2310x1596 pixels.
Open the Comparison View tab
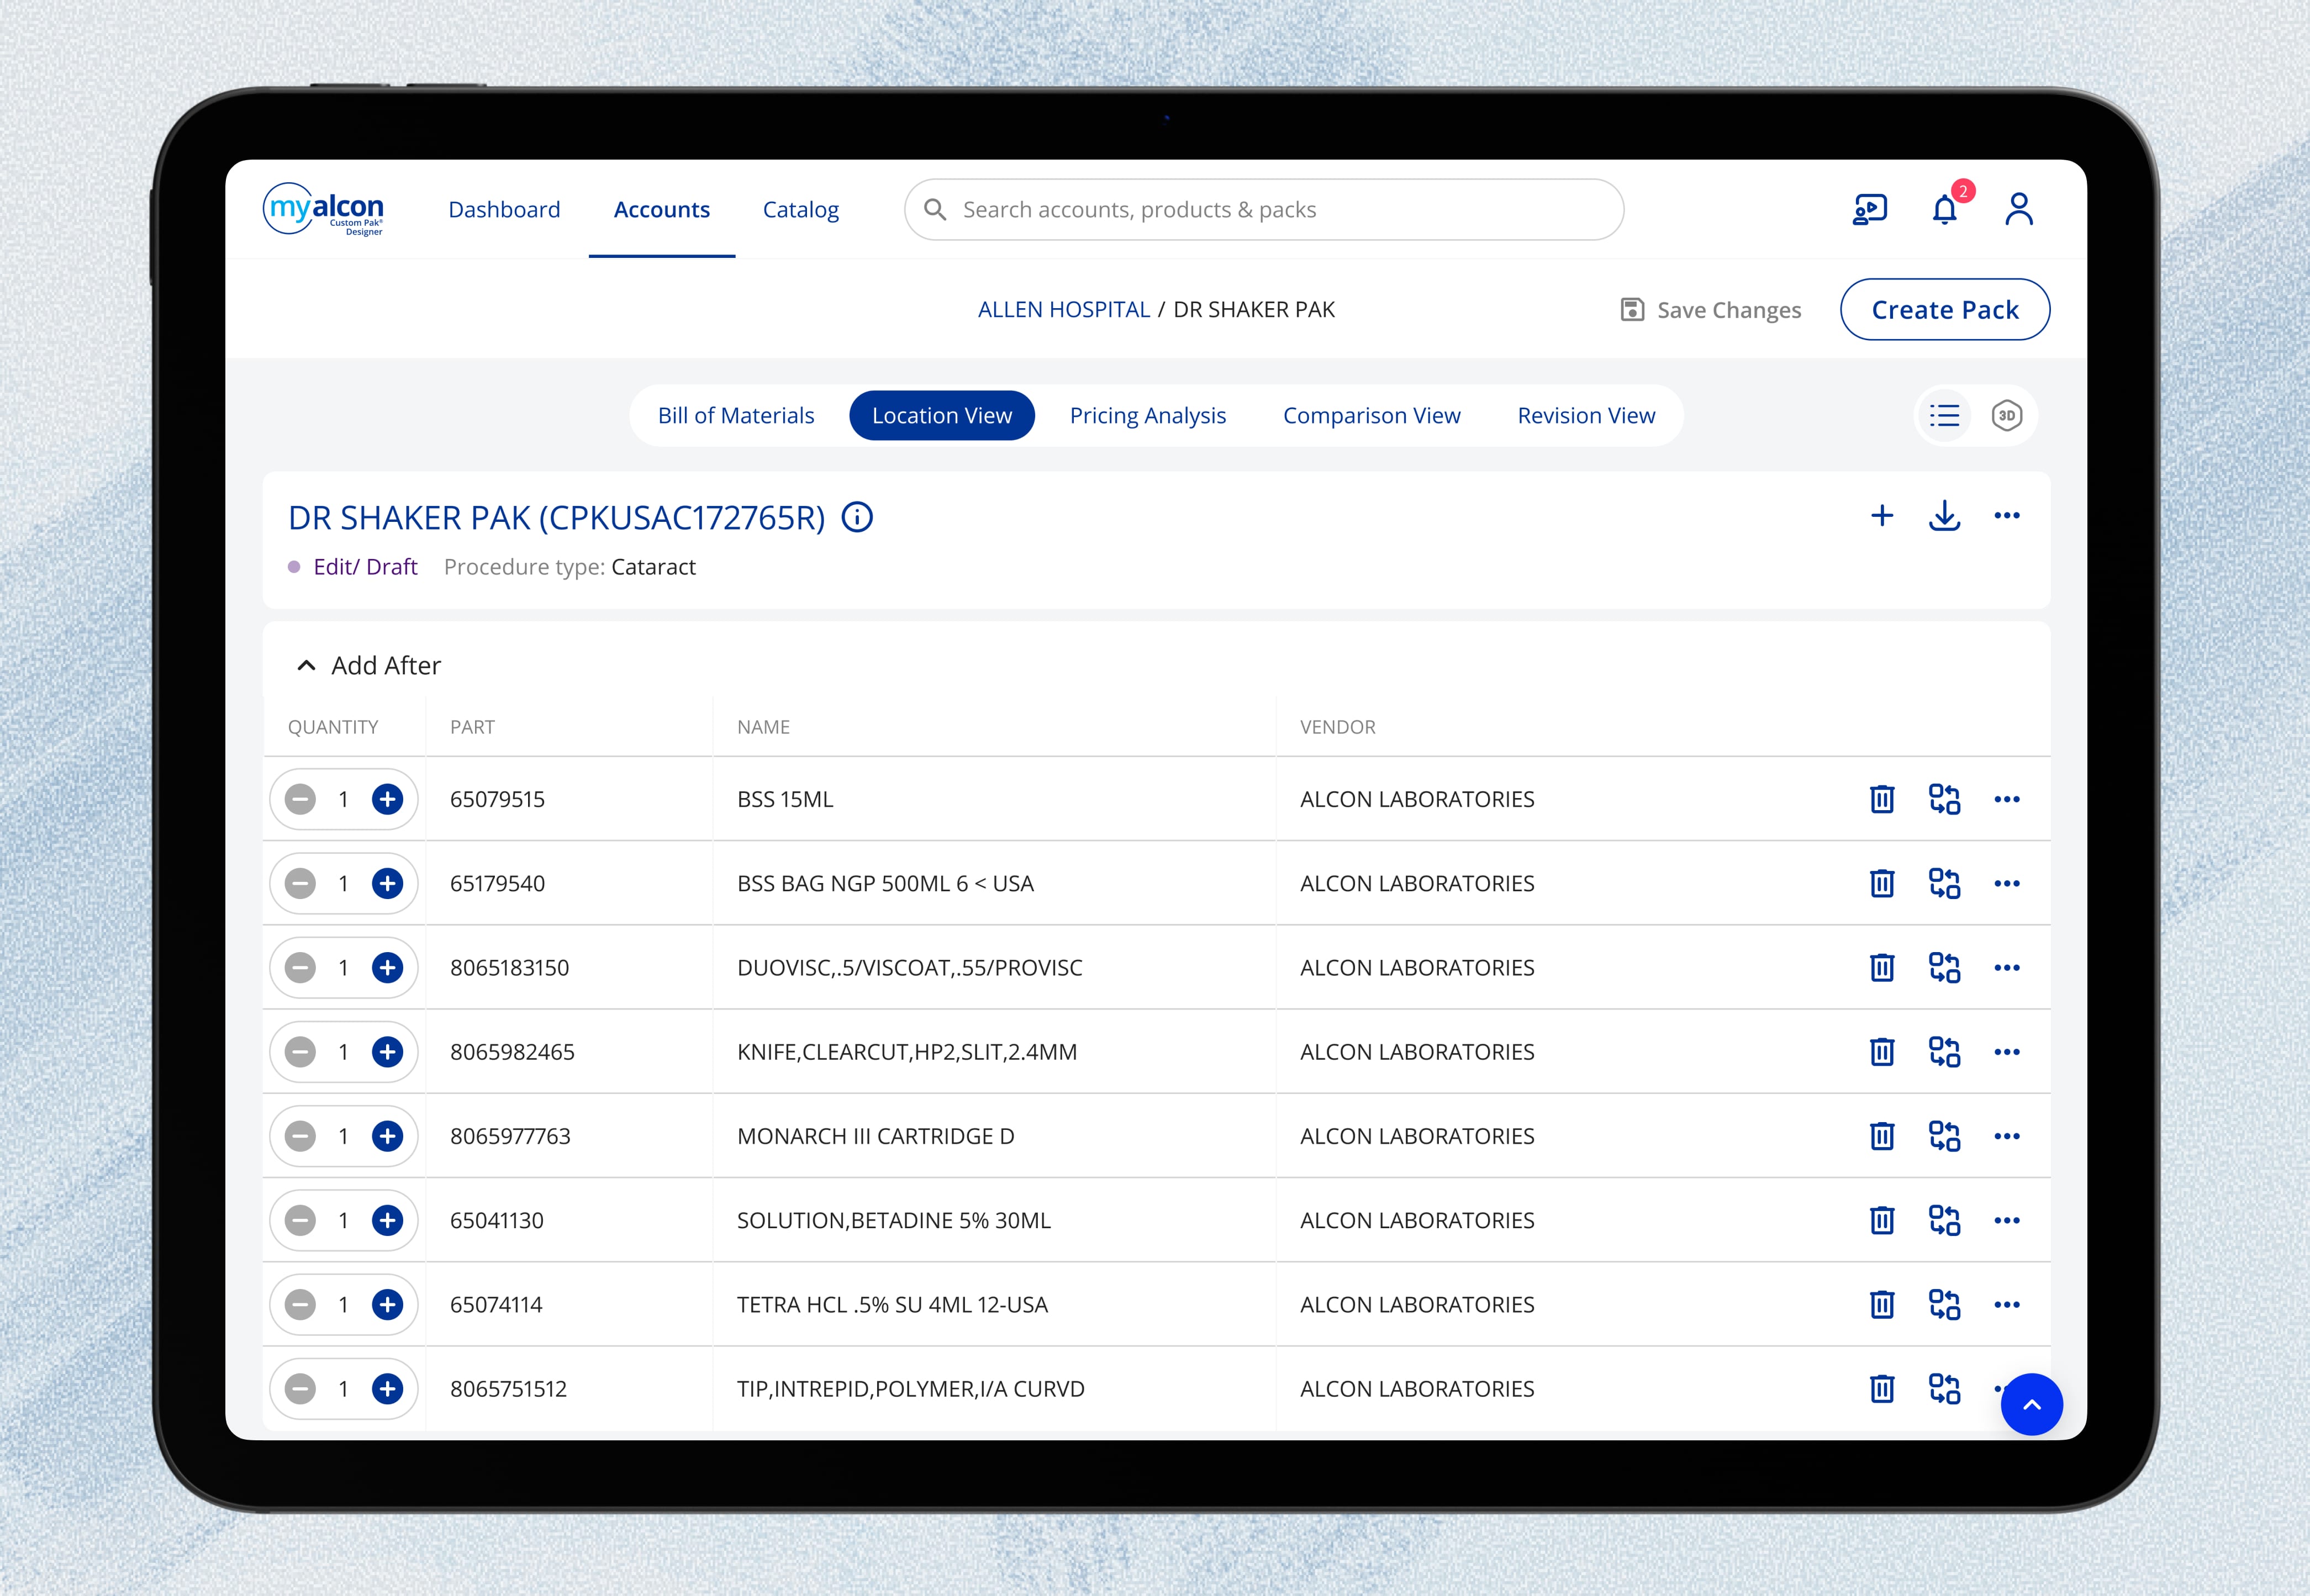[1372, 415]
